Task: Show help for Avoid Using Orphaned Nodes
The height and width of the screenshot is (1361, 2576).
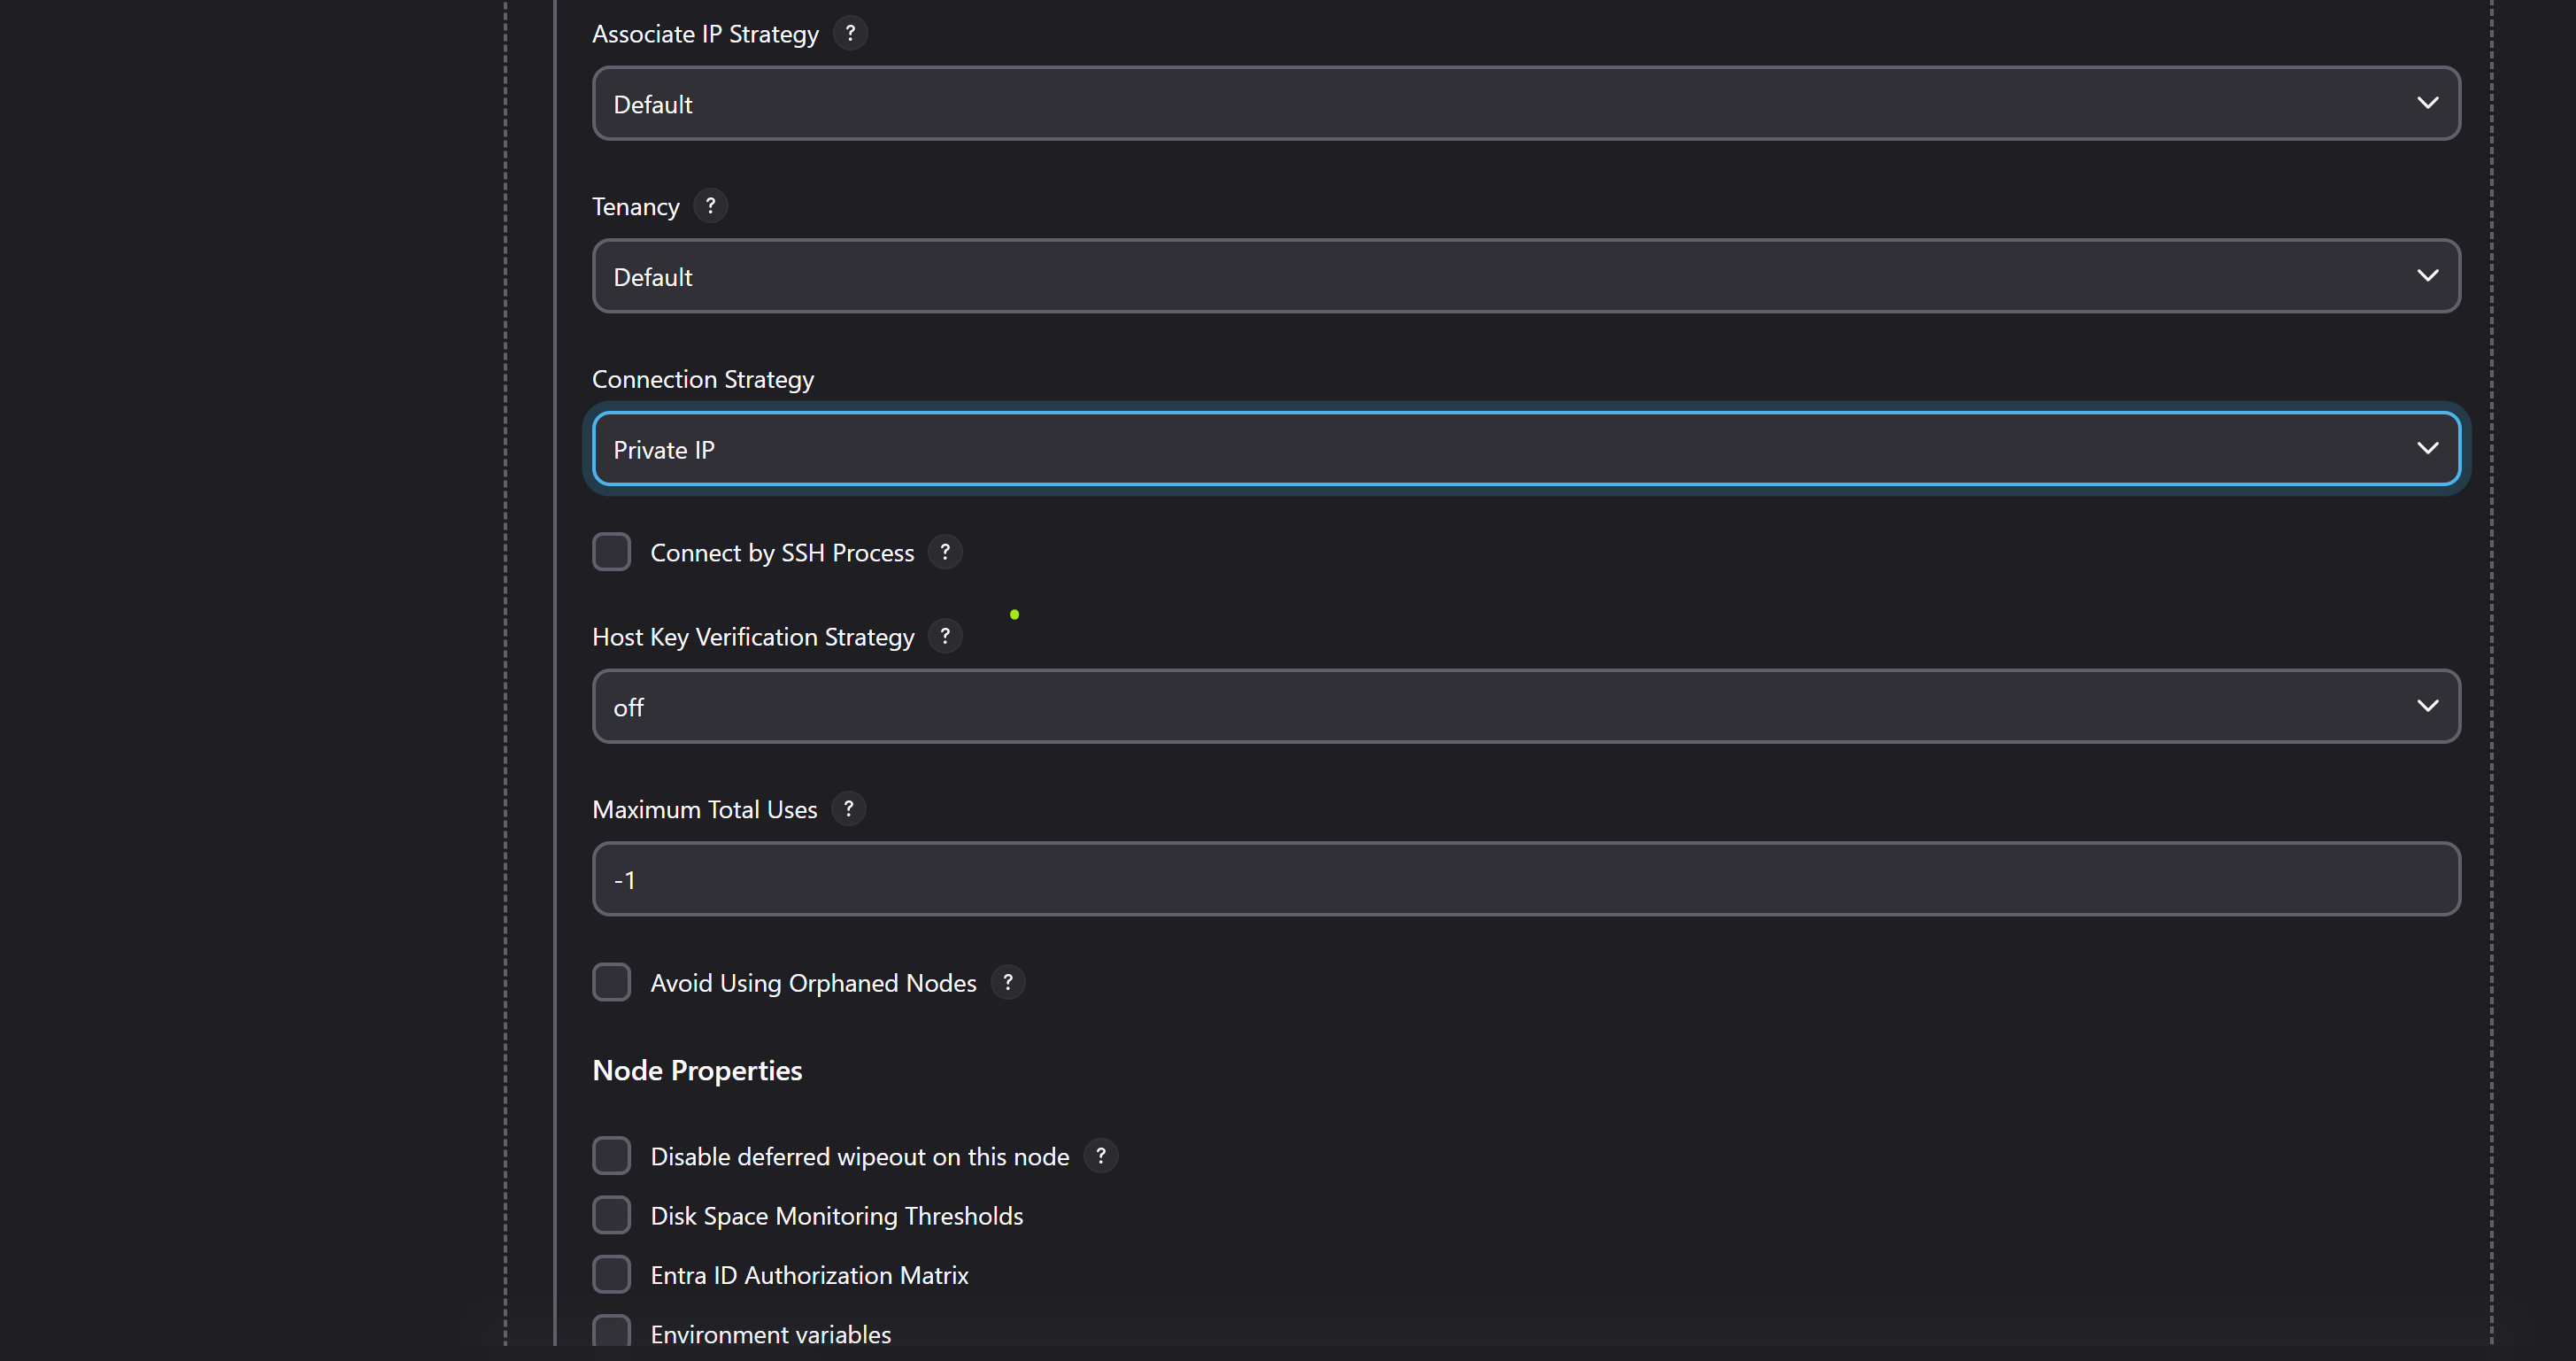Action: coord(1008,982)
